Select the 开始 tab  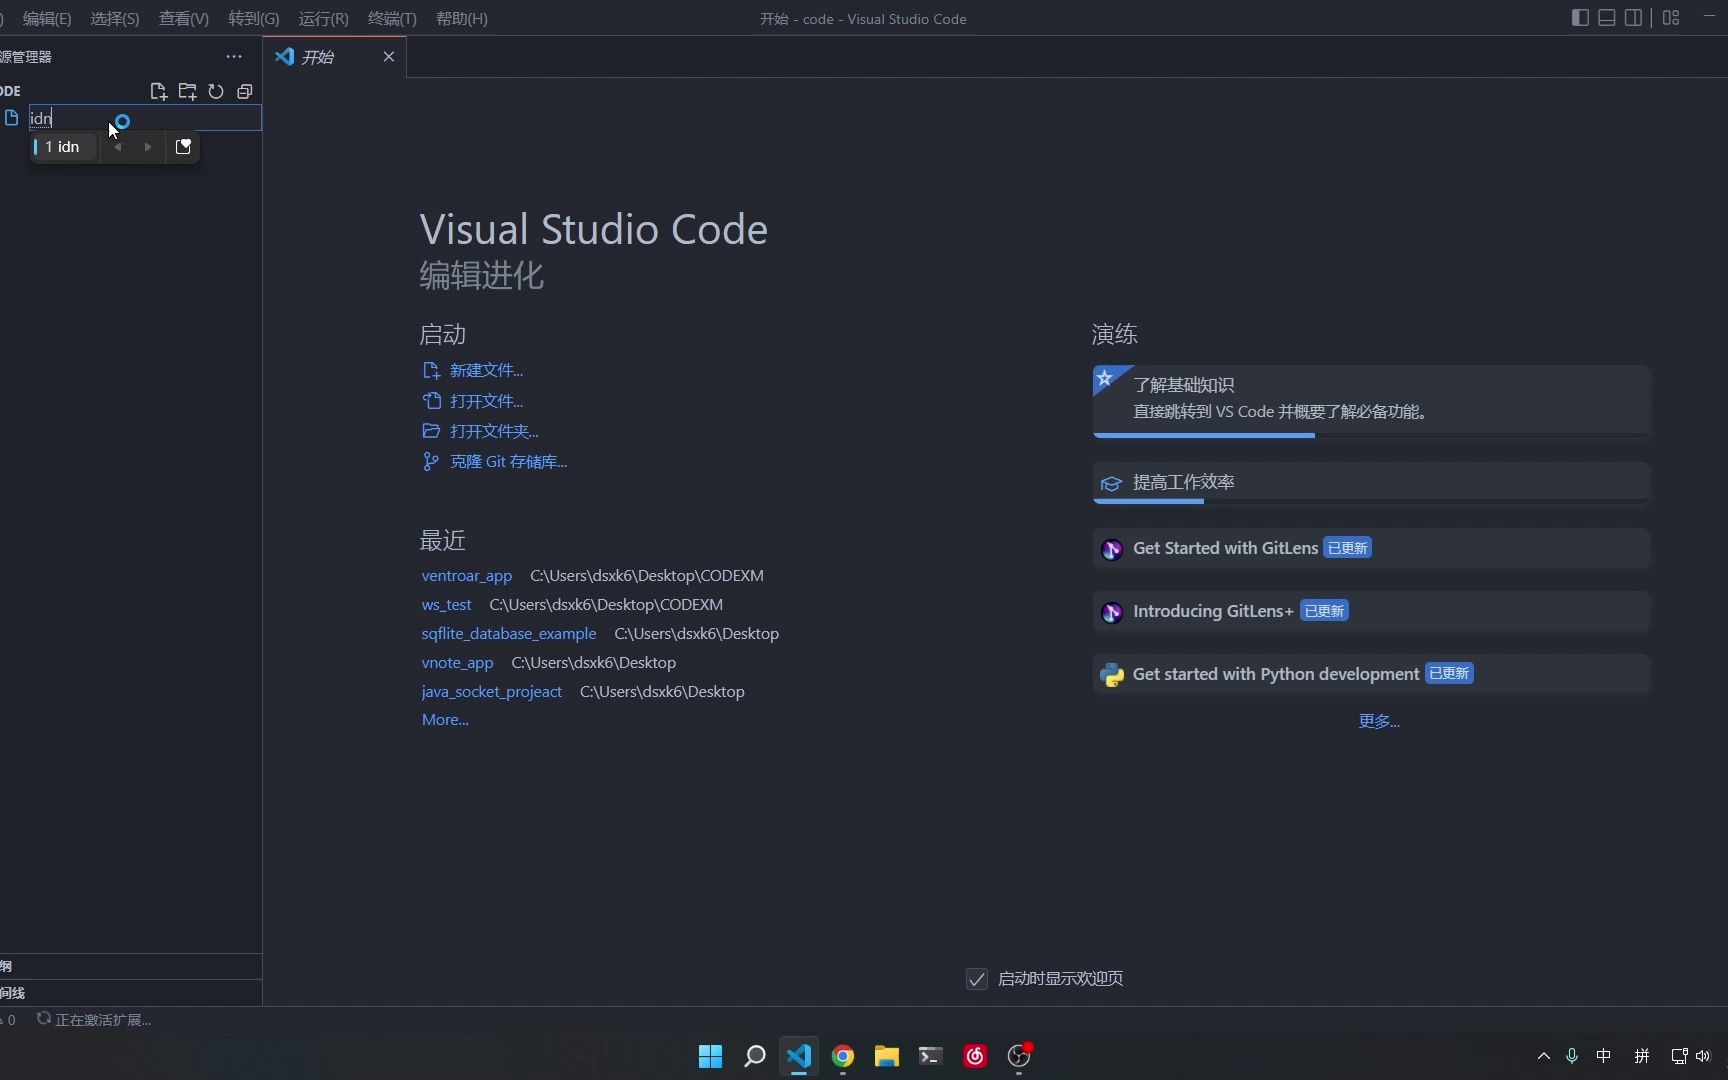click(x=335, y=57)
